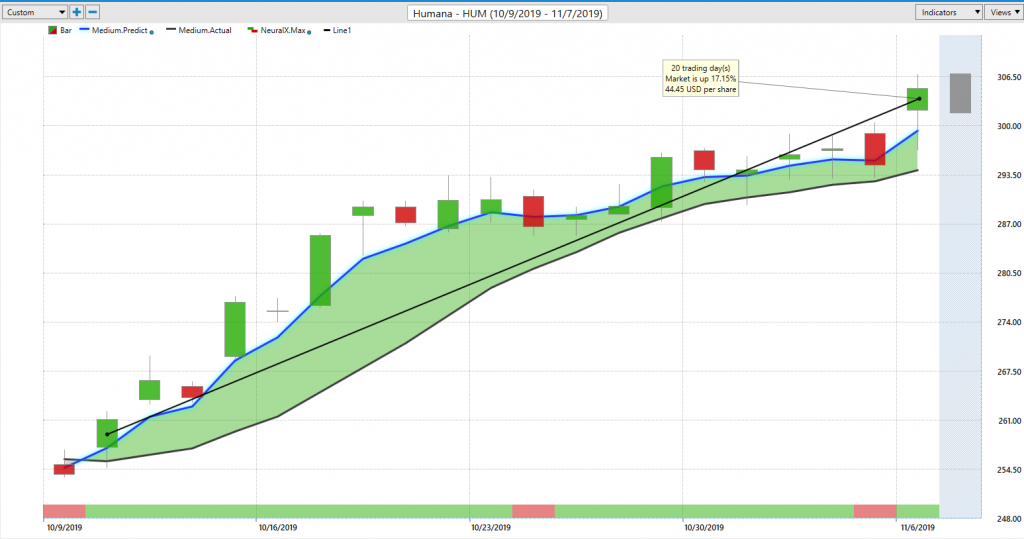Click the 287.00 price axis label
This screenshot has height=539, width=1024.
point(1009,224)
